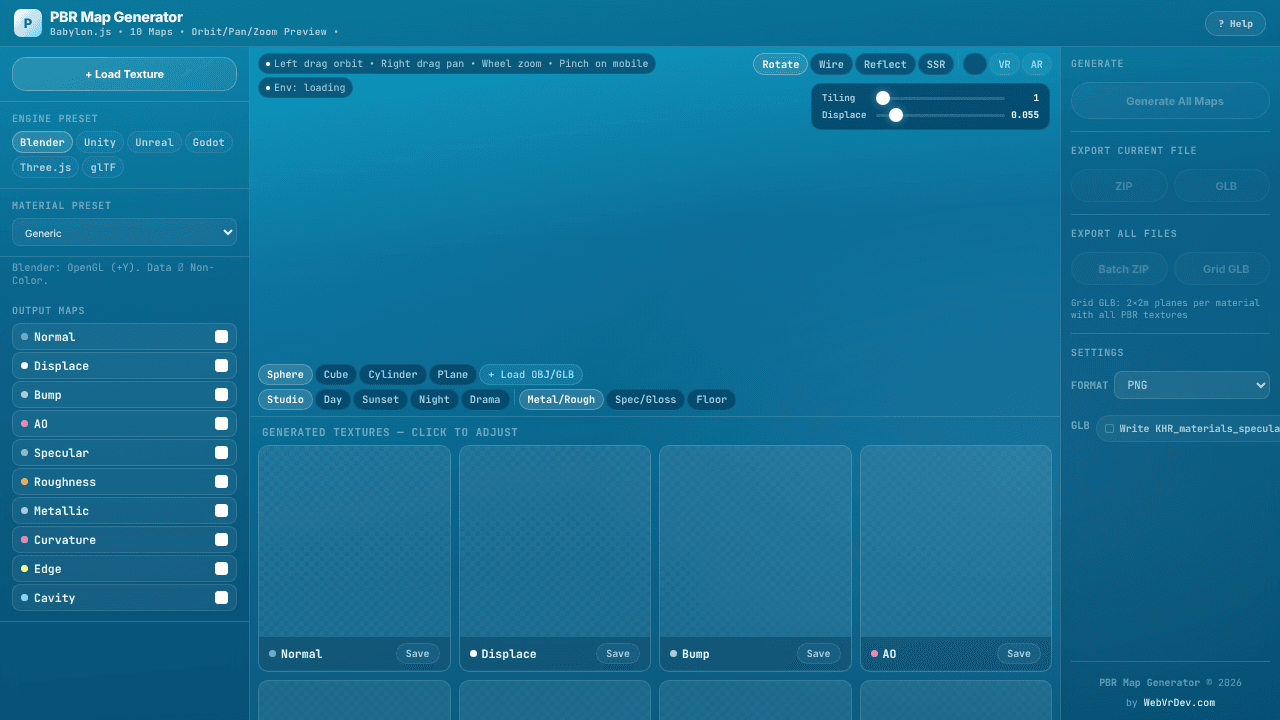Enable the Normal output map checkbox
Image resolution: width=1280 pixels, height=720 pixels.
click(221, 337)
